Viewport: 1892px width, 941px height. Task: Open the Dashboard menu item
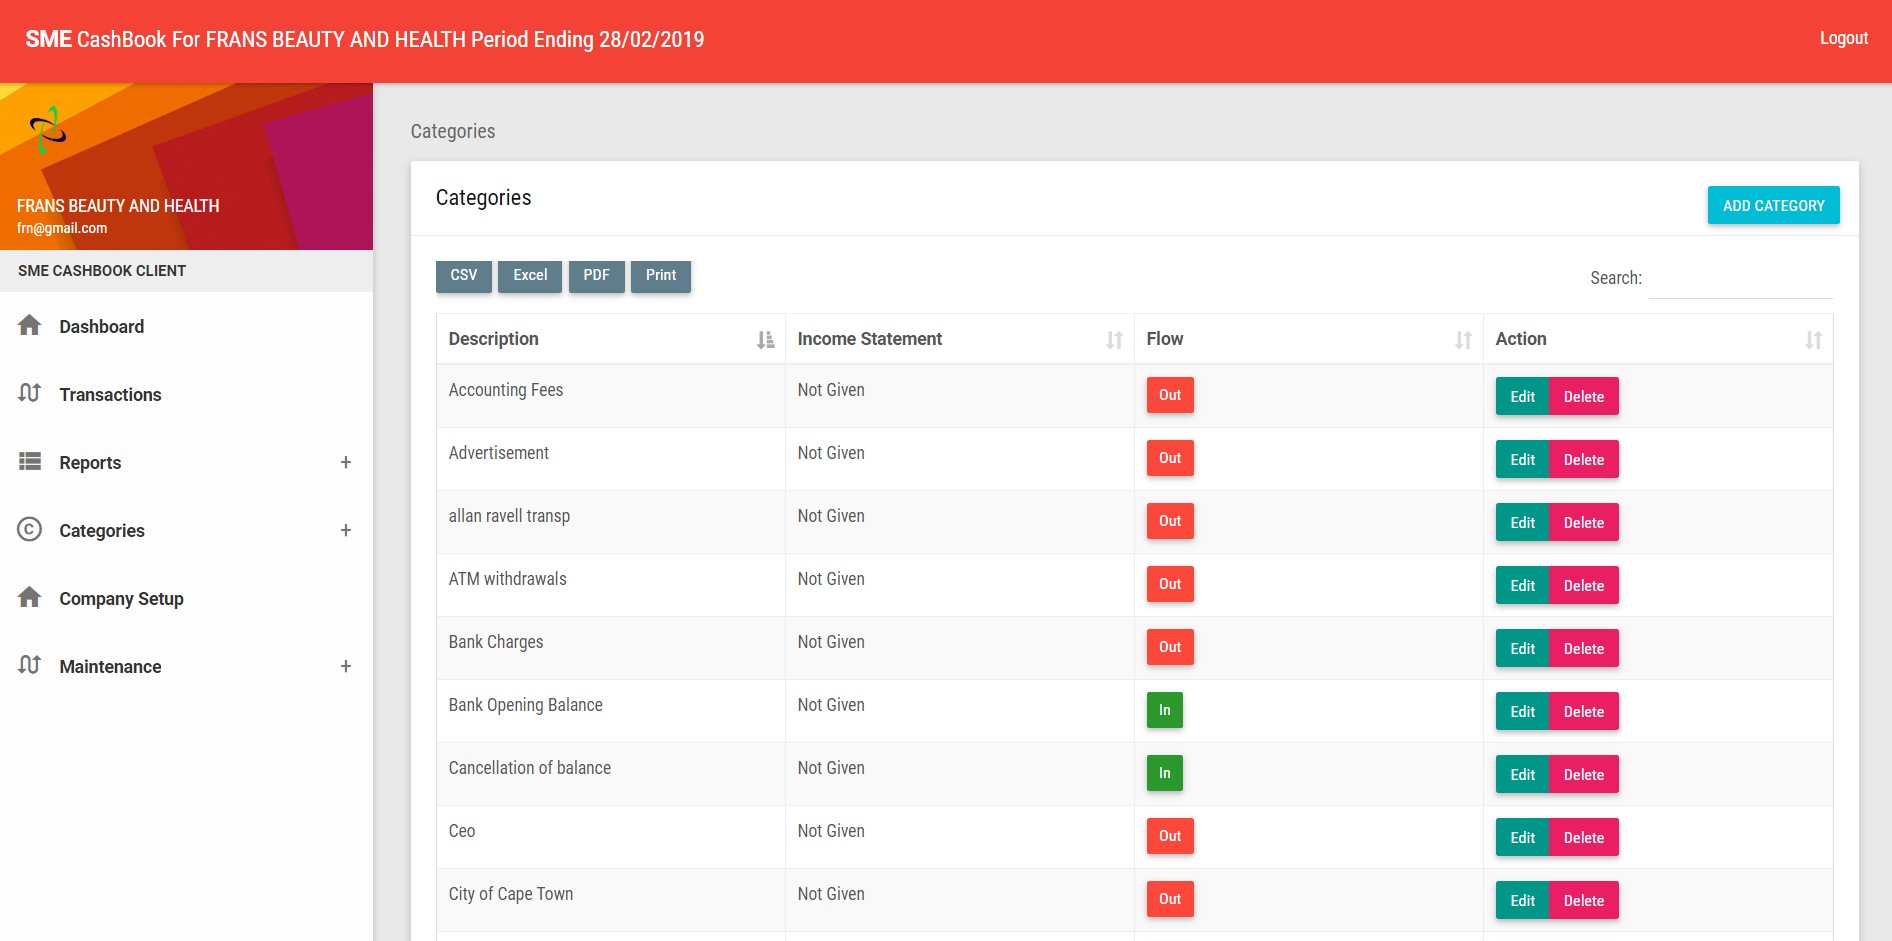[186, 326]
